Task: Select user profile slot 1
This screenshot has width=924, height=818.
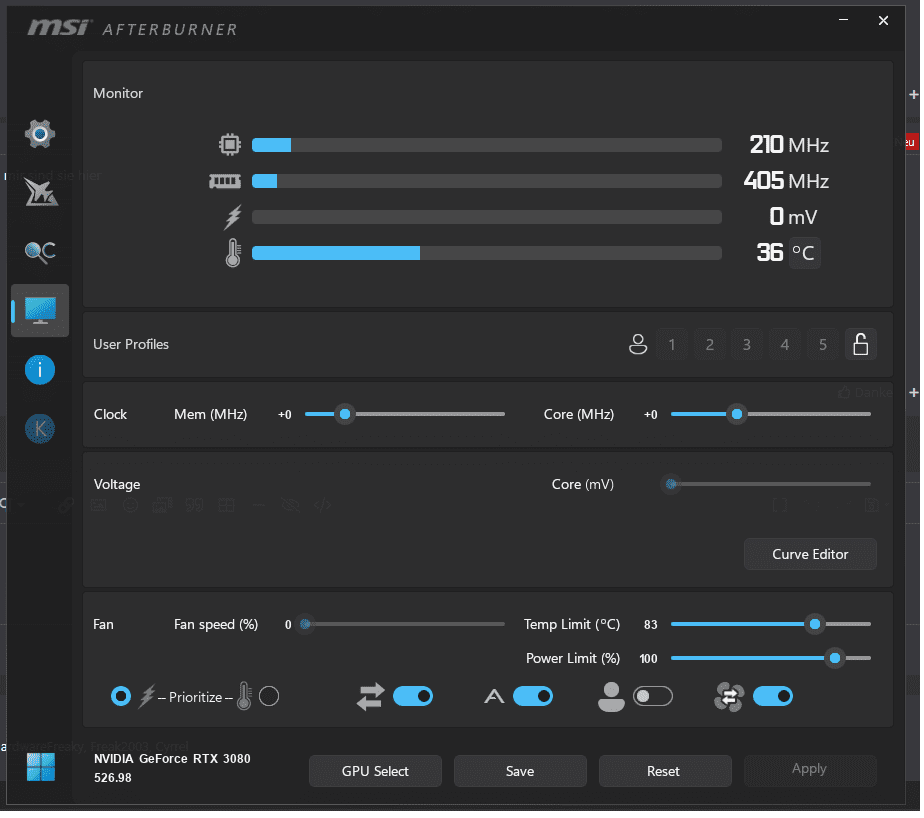Action: (672, 345)
